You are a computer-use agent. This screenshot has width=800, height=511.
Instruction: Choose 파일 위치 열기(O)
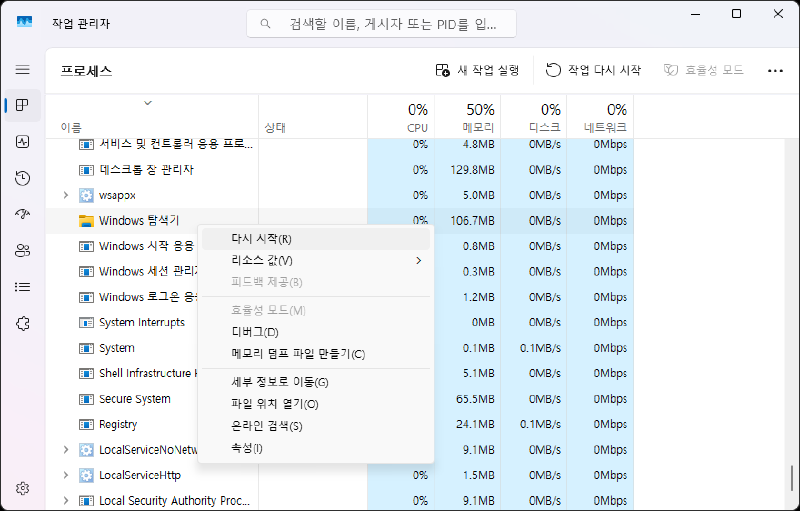point(316,404)
